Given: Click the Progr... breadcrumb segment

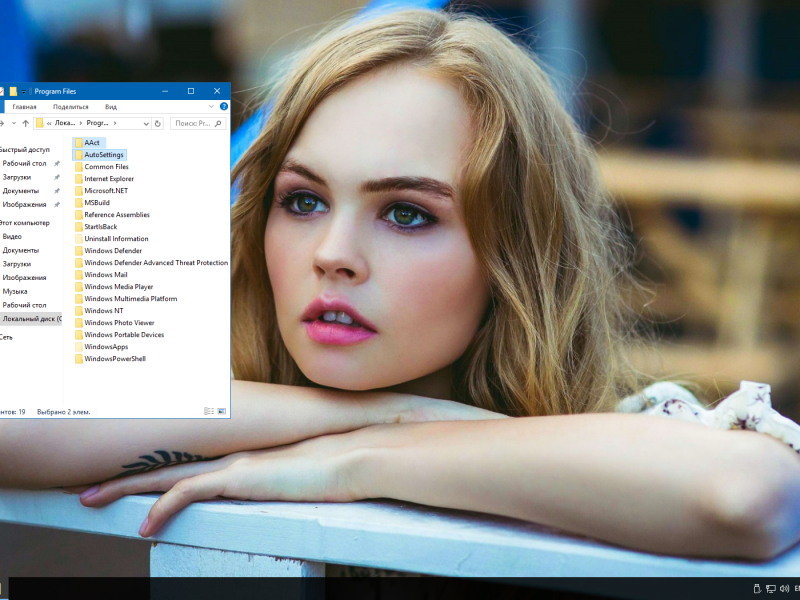Looking at the screenshot, I should tap(97, 123).
